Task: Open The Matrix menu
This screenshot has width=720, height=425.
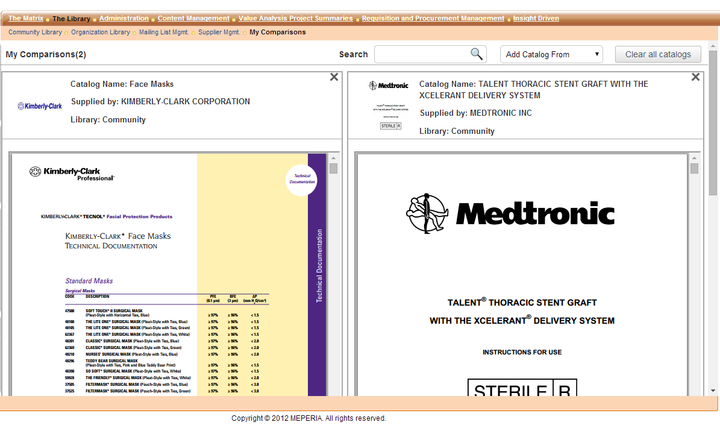Action: [26, 18]
